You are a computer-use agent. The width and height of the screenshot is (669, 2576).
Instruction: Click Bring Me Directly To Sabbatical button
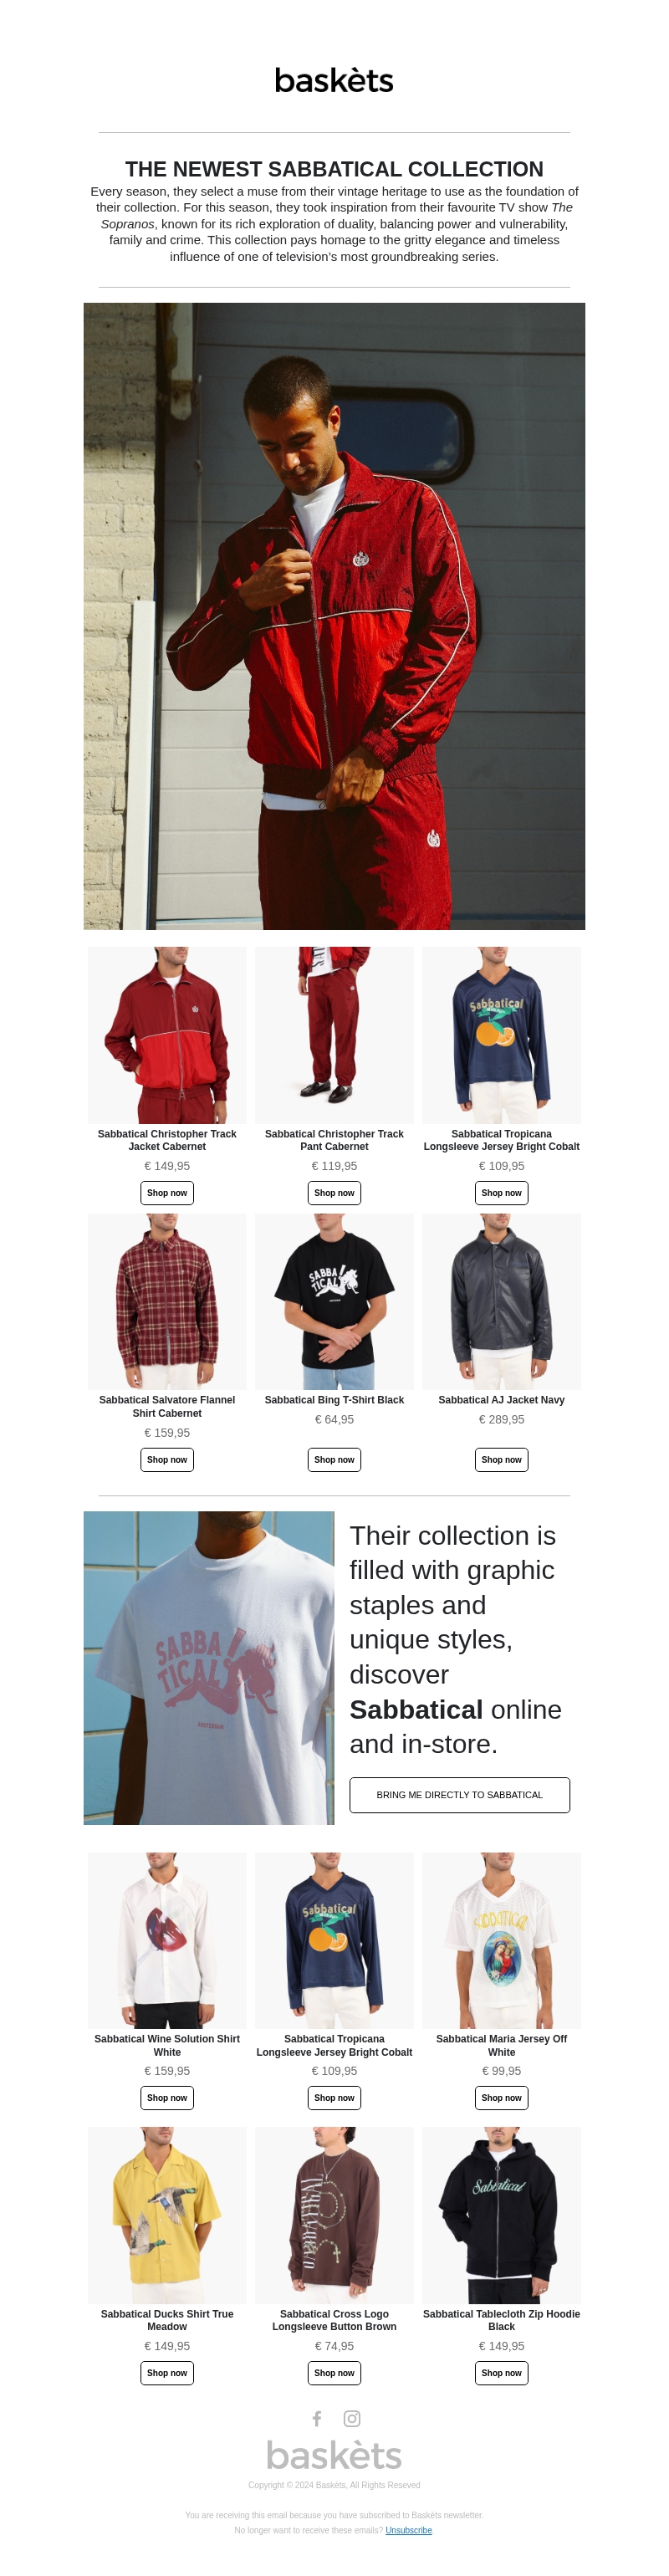pyautogui.click(x=459, y=1794)
